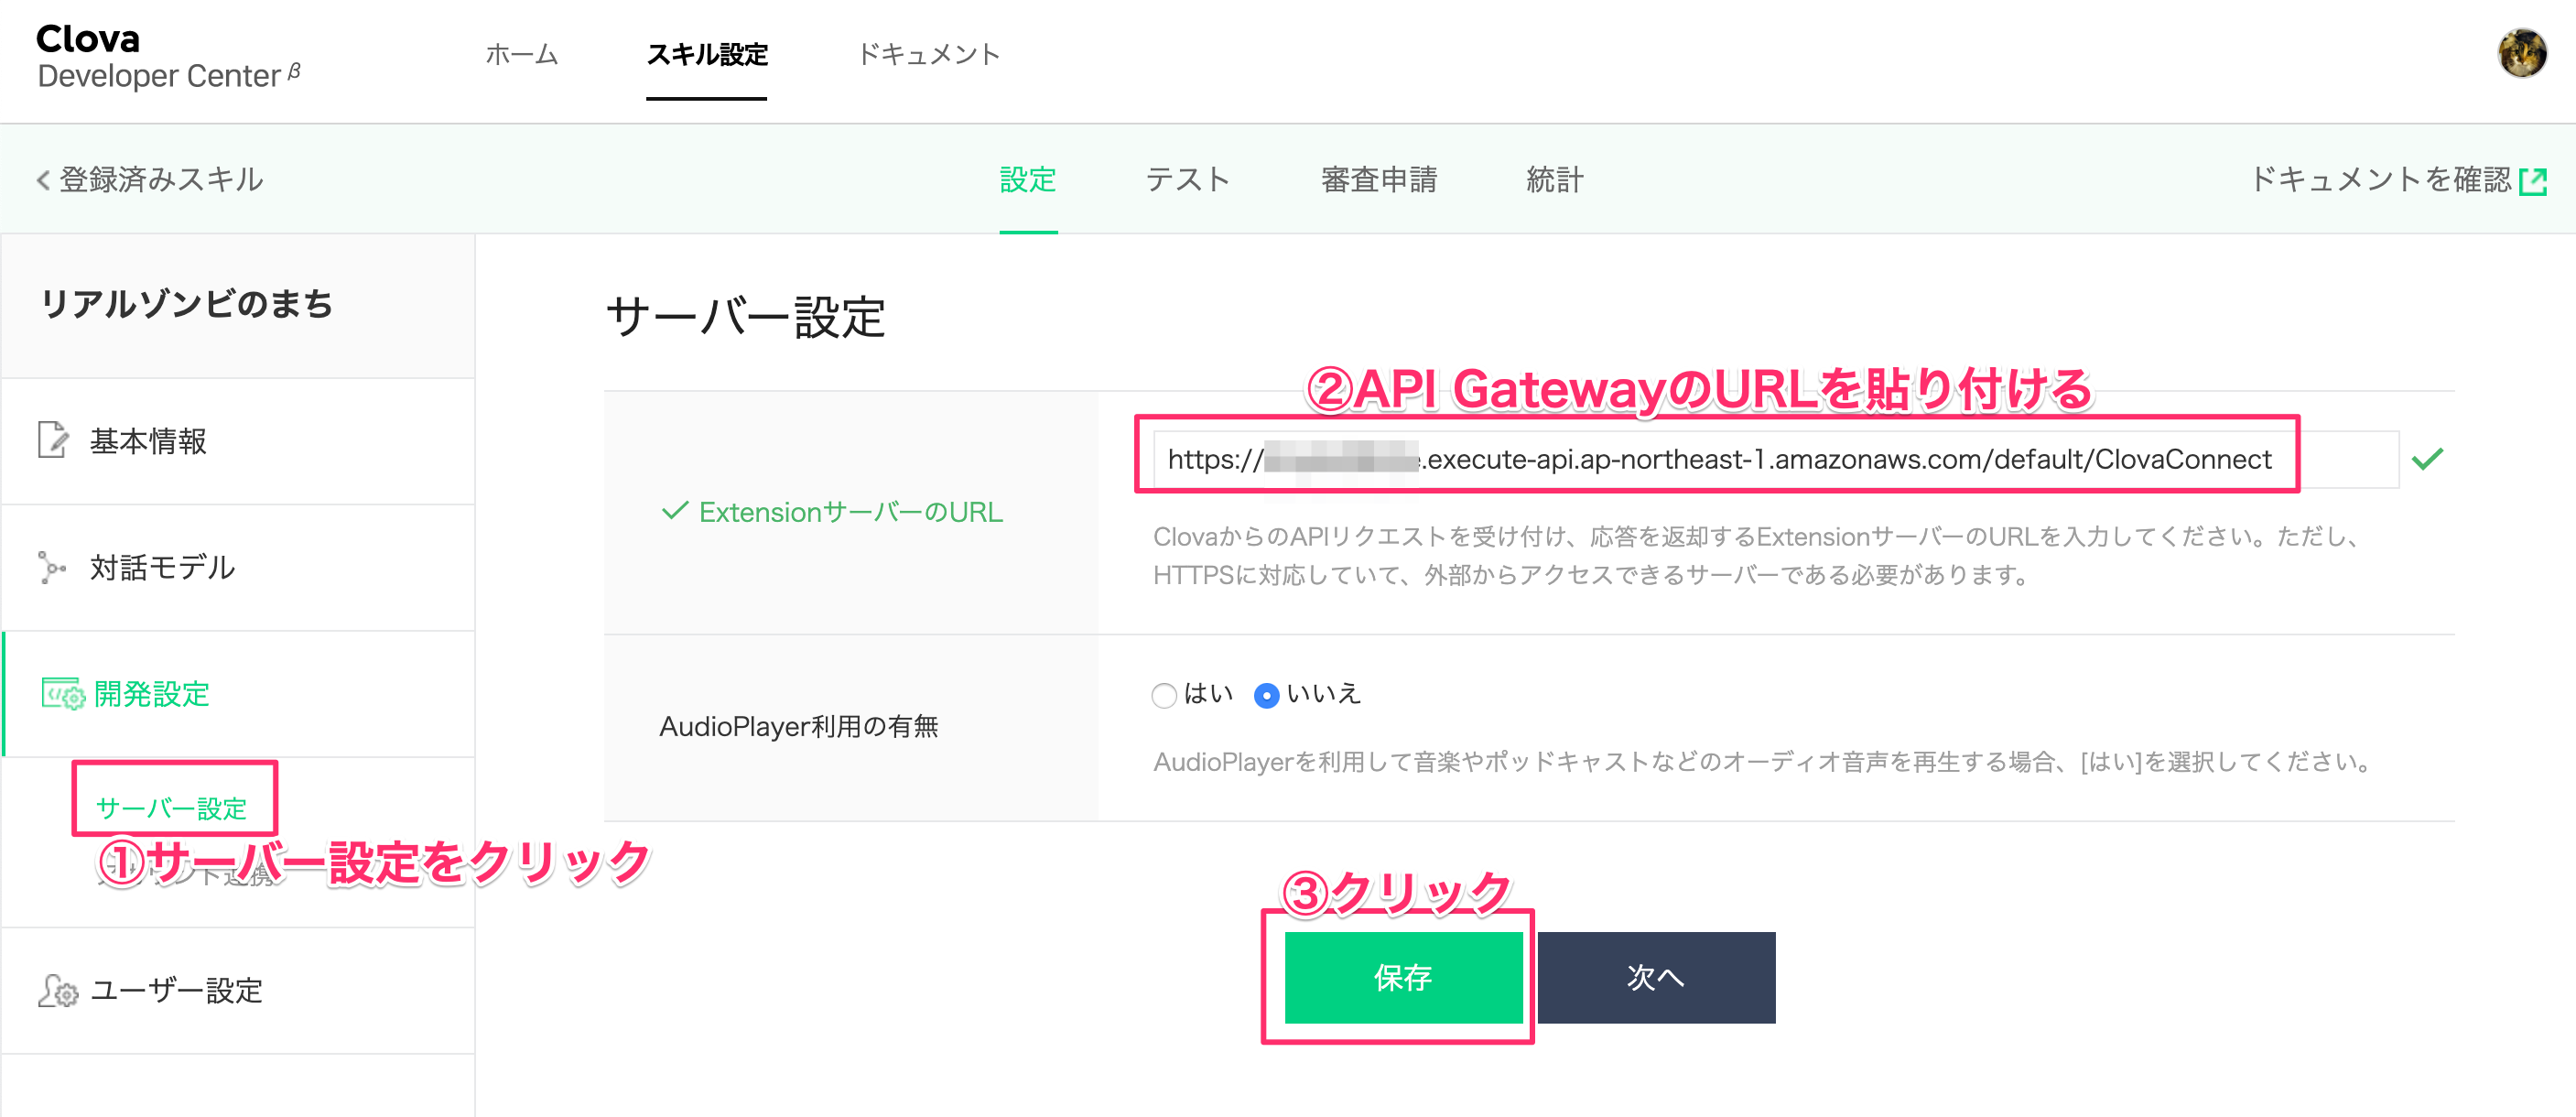Image resolution: width=2576 pixels, height=1117 pixels.
Task: Select the はい radio for AudioPlayer
Action: [x=1163, y=695]
